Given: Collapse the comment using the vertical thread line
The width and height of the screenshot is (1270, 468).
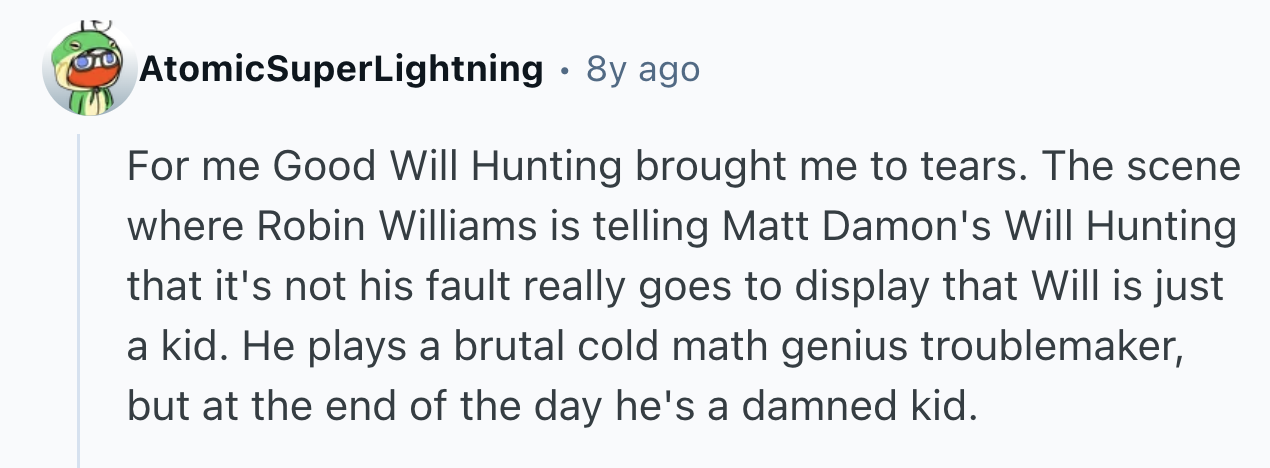Looking at the screenshot, I should pyautogui.click(x=78, y=300).
